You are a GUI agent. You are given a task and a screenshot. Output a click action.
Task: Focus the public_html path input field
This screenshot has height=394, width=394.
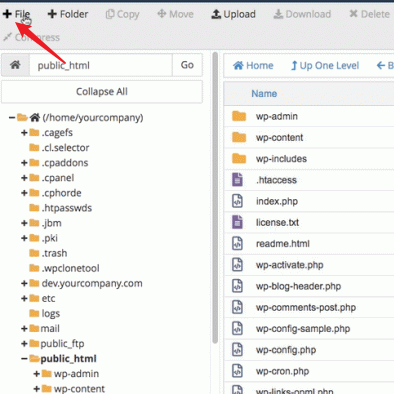101,65
